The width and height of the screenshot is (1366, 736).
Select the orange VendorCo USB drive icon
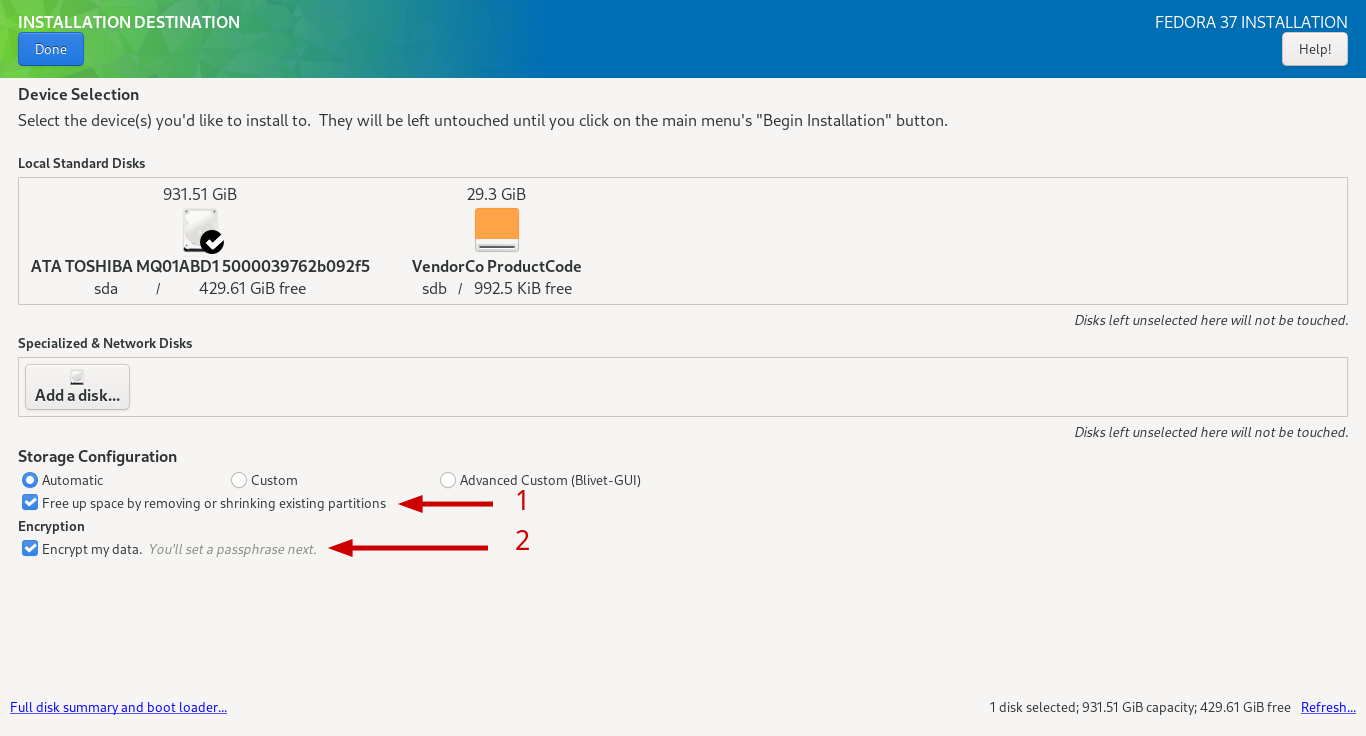(x=496, y=229)
